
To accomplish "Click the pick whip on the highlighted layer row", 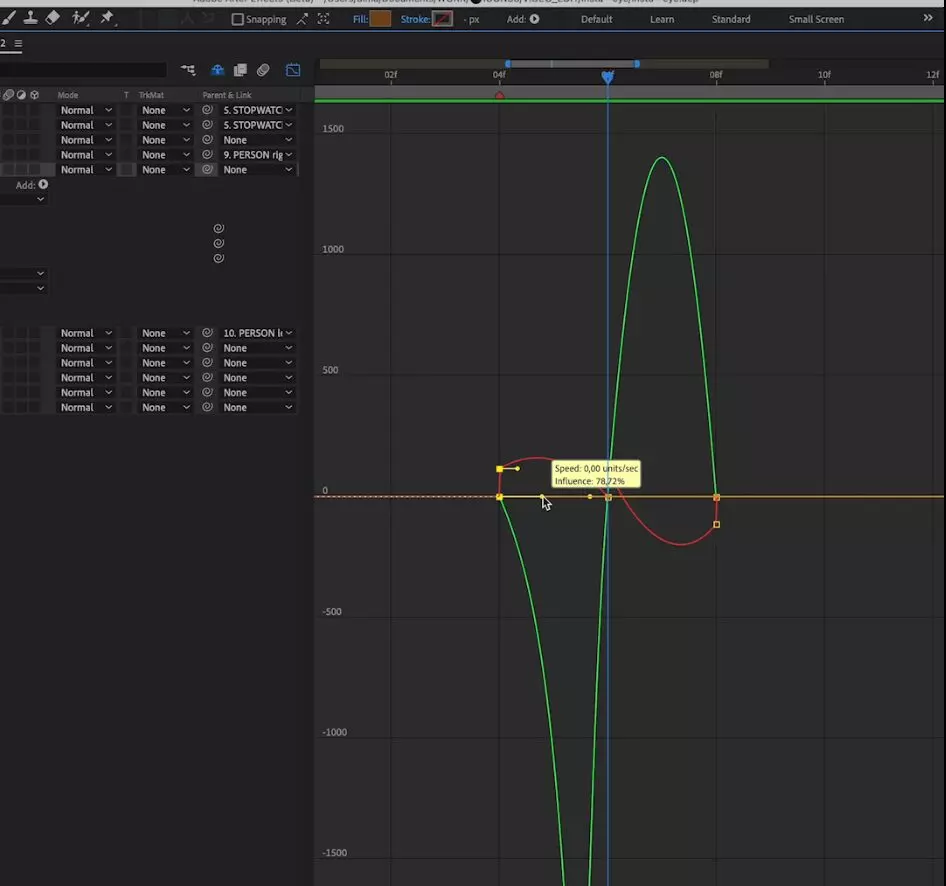I will coord(207,169).
